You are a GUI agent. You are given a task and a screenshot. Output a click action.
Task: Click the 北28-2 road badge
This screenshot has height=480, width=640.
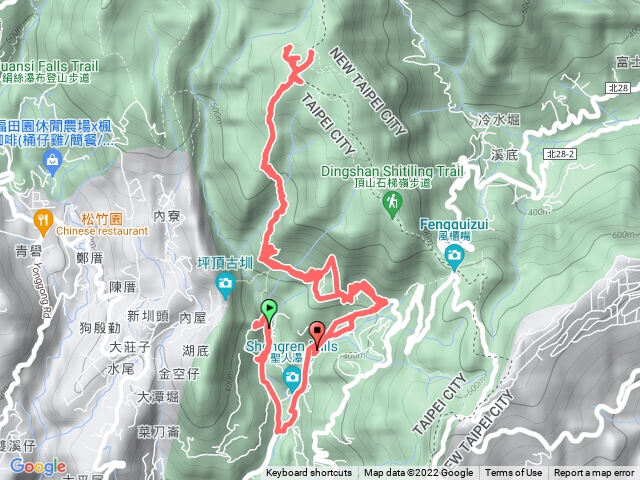[x=560, y=154]
